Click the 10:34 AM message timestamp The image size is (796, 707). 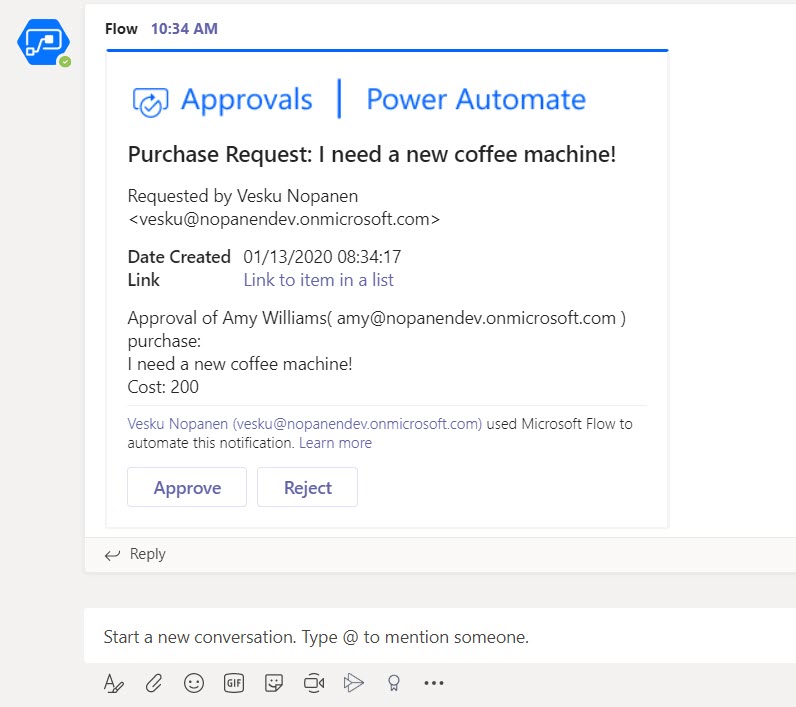point(184,29)
